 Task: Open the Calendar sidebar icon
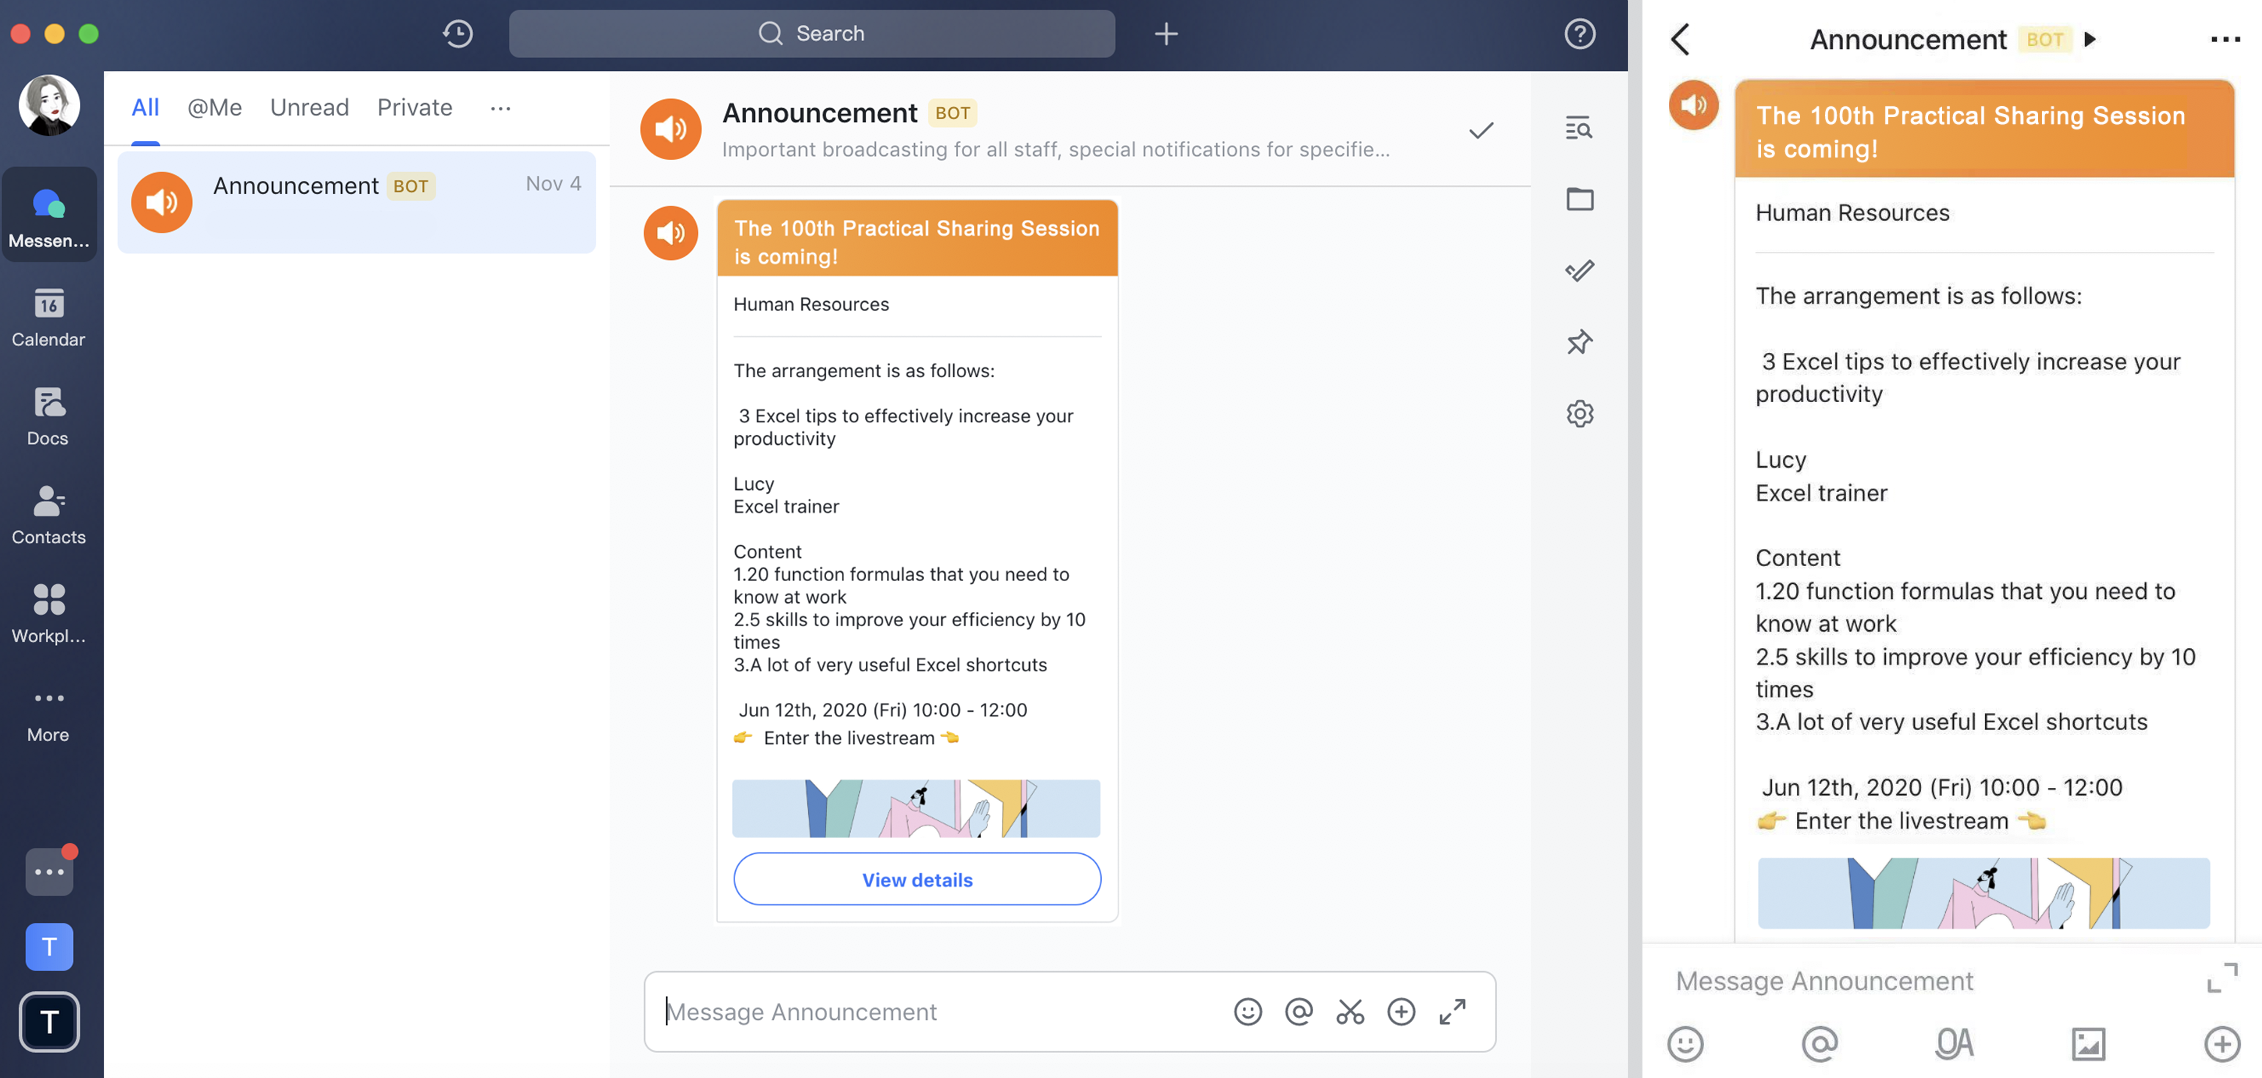[48, 317]
